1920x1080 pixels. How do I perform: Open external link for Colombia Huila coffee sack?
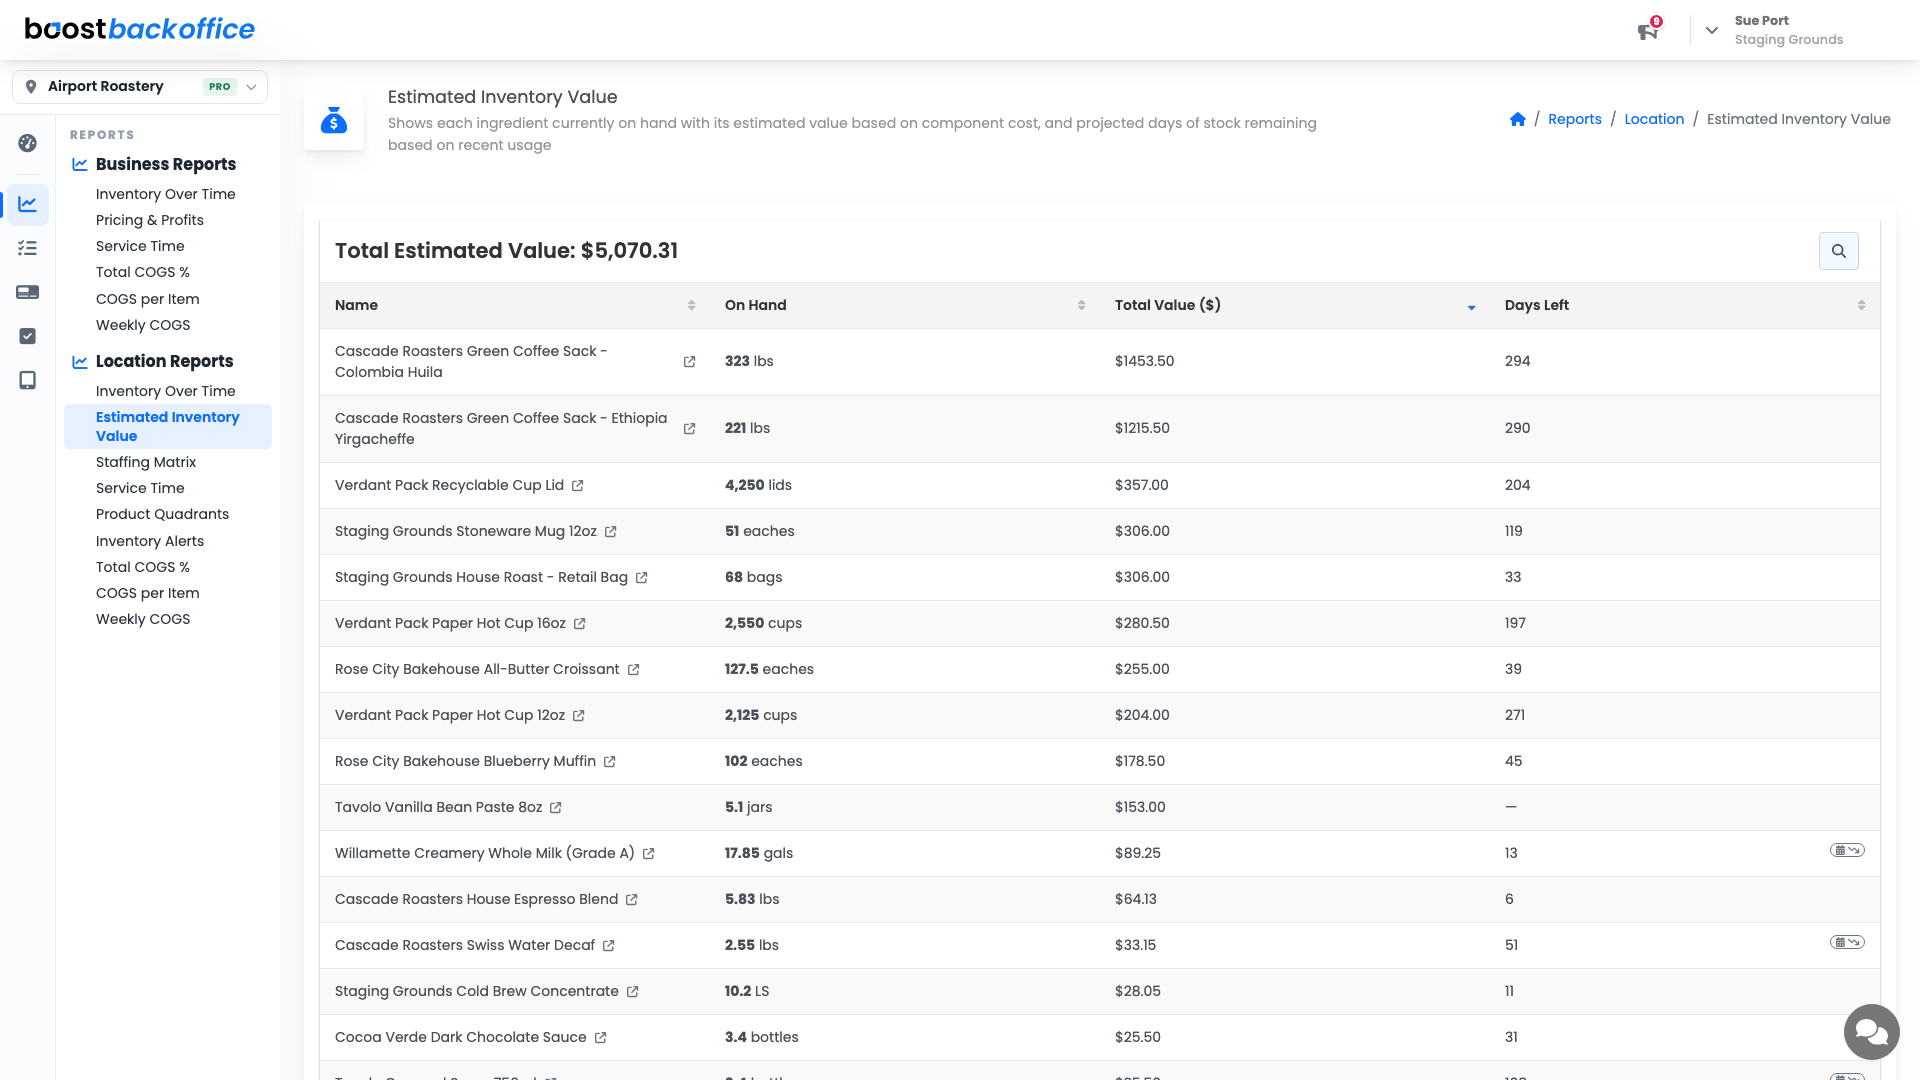click(689, 362)
